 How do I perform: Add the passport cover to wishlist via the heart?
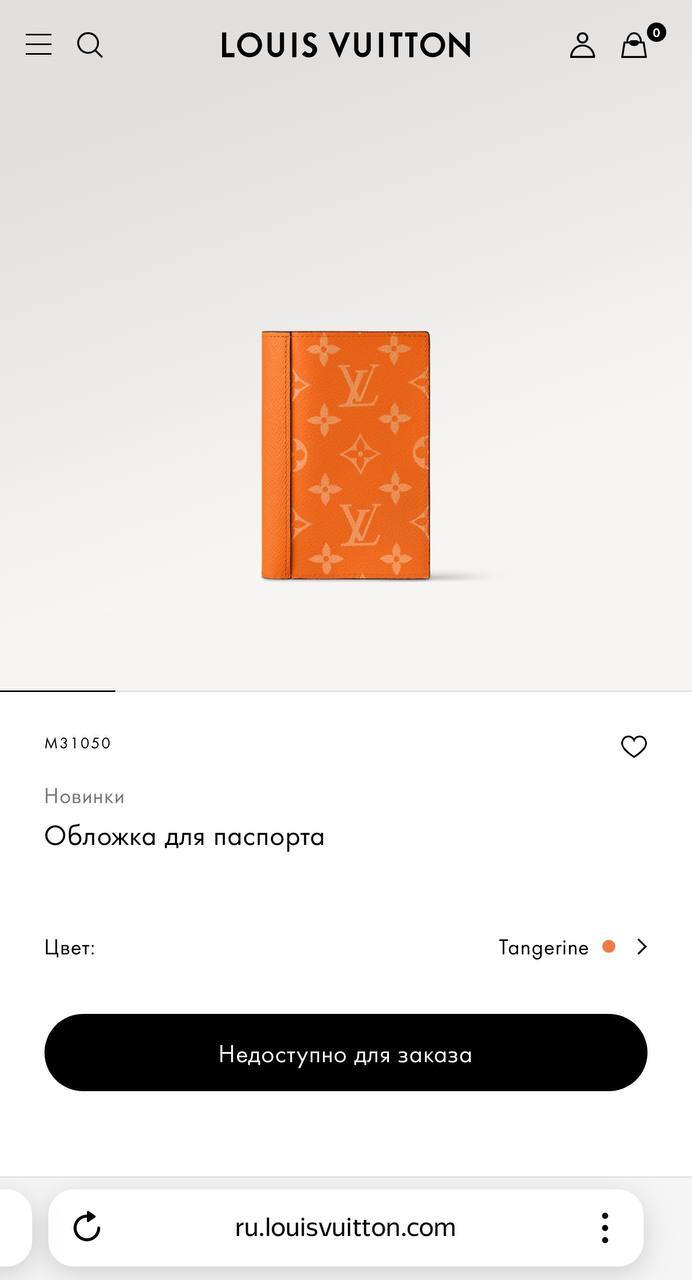click(634, 746)
